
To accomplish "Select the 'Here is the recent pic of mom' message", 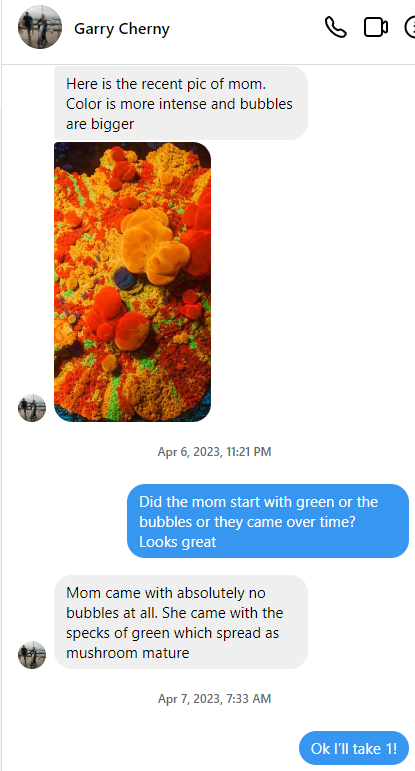I will click(x=181, y=103).
